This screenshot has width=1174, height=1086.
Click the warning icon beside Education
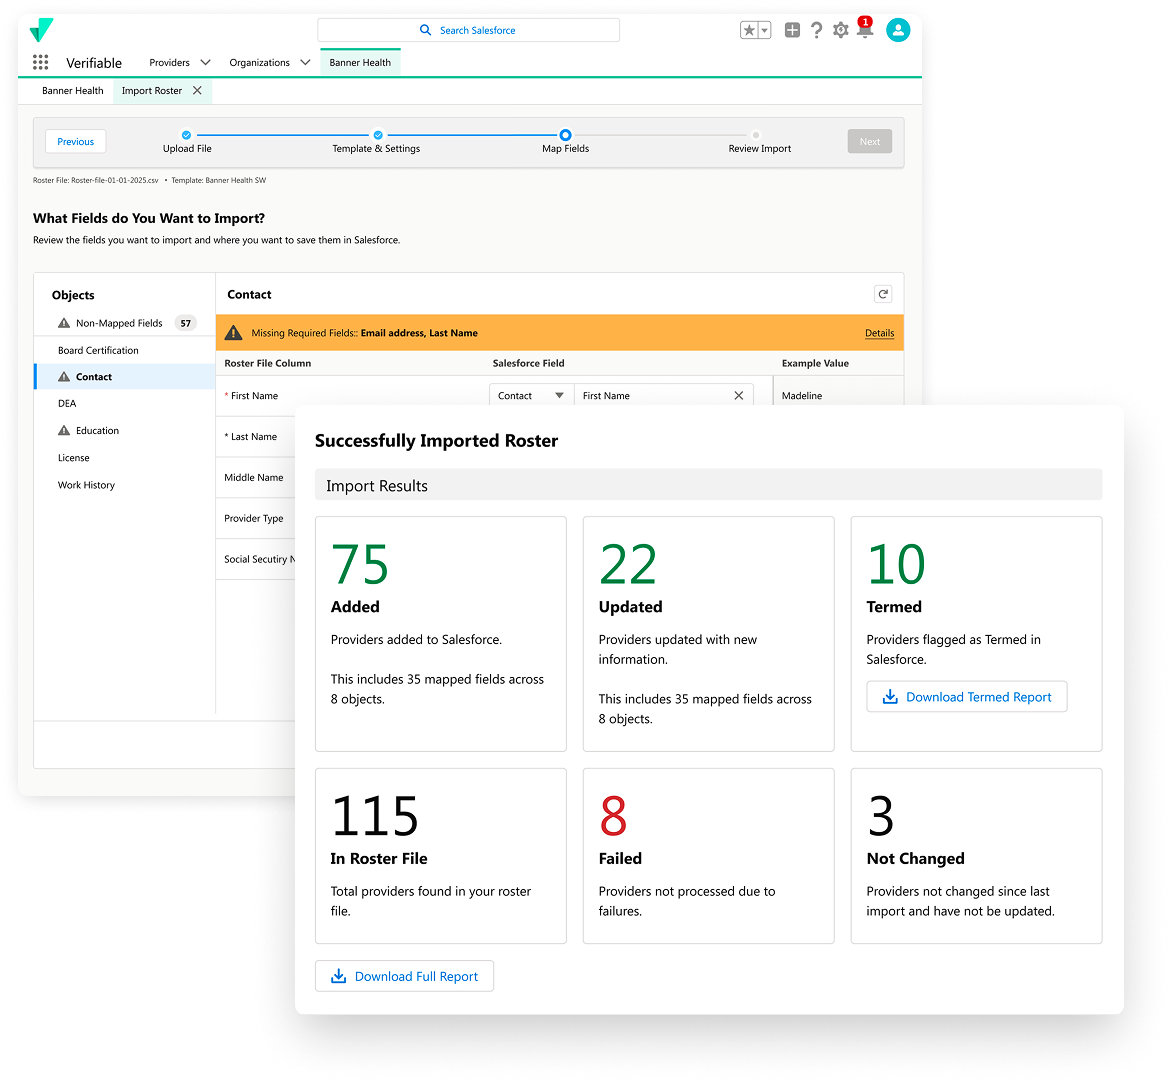coord(64,431)
